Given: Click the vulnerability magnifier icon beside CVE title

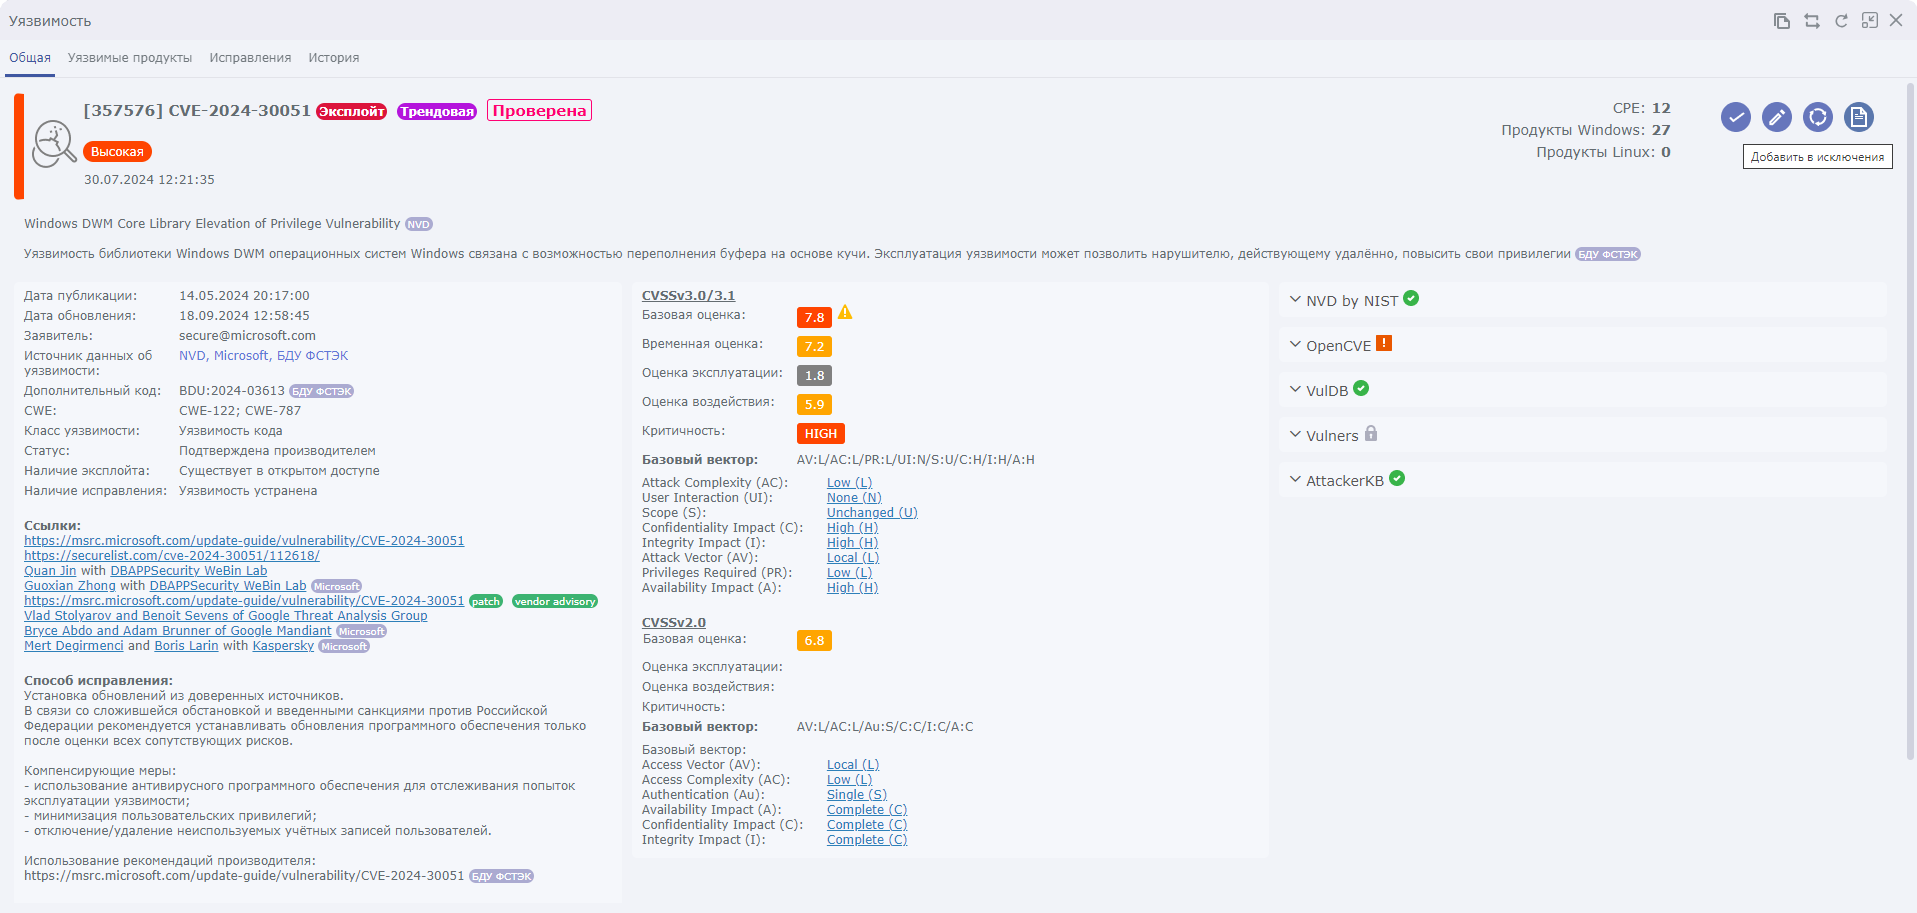Looking at the screenshot, I should point(54,144).
